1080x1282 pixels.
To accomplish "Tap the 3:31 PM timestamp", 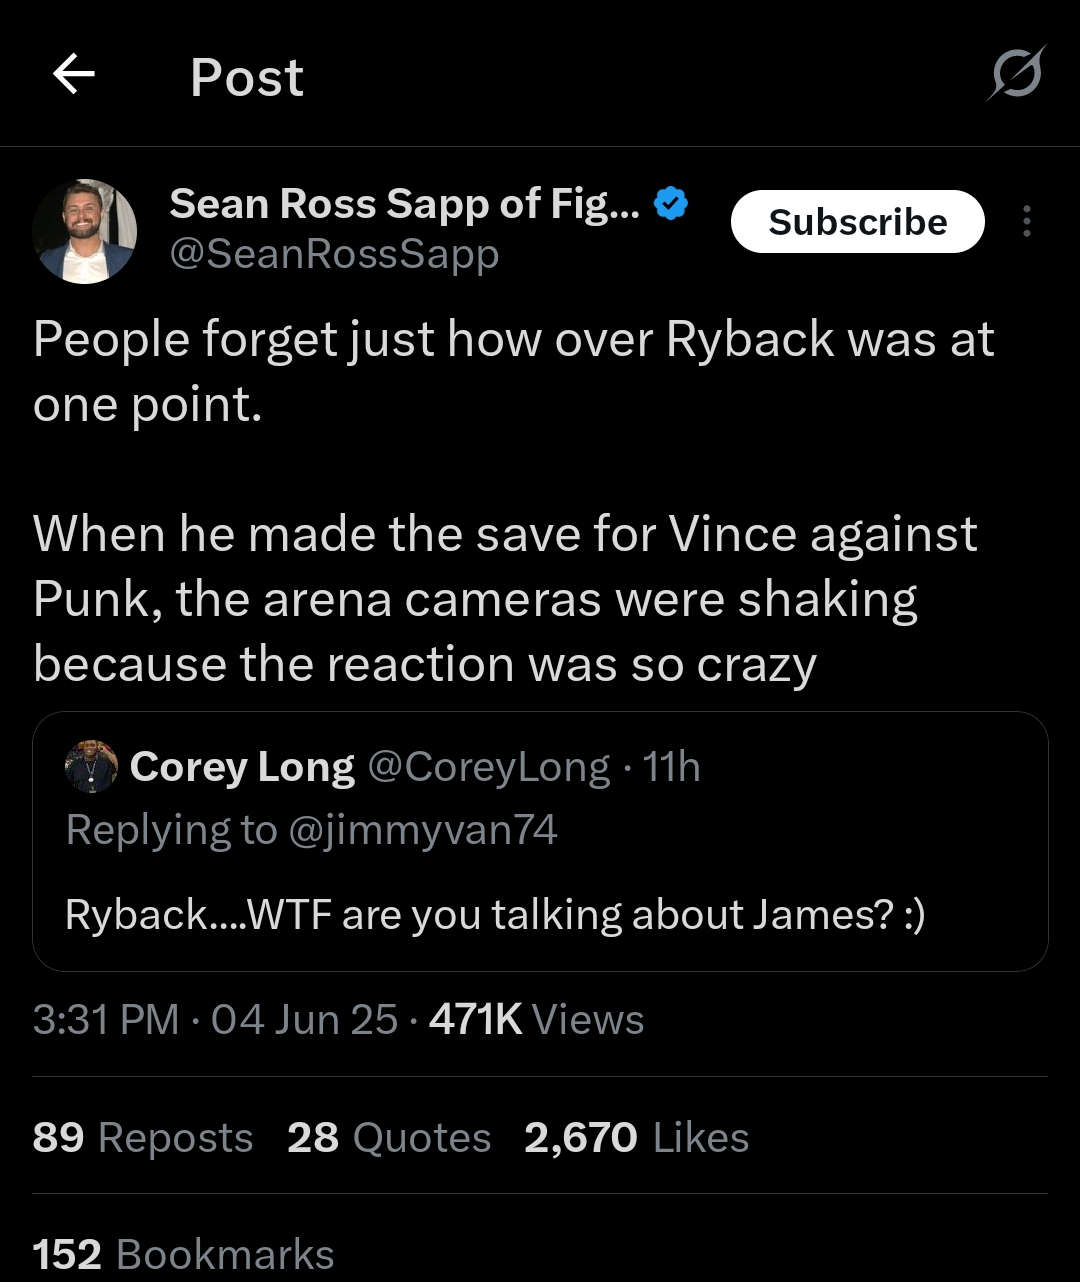I will click(x=105, y=1020).
